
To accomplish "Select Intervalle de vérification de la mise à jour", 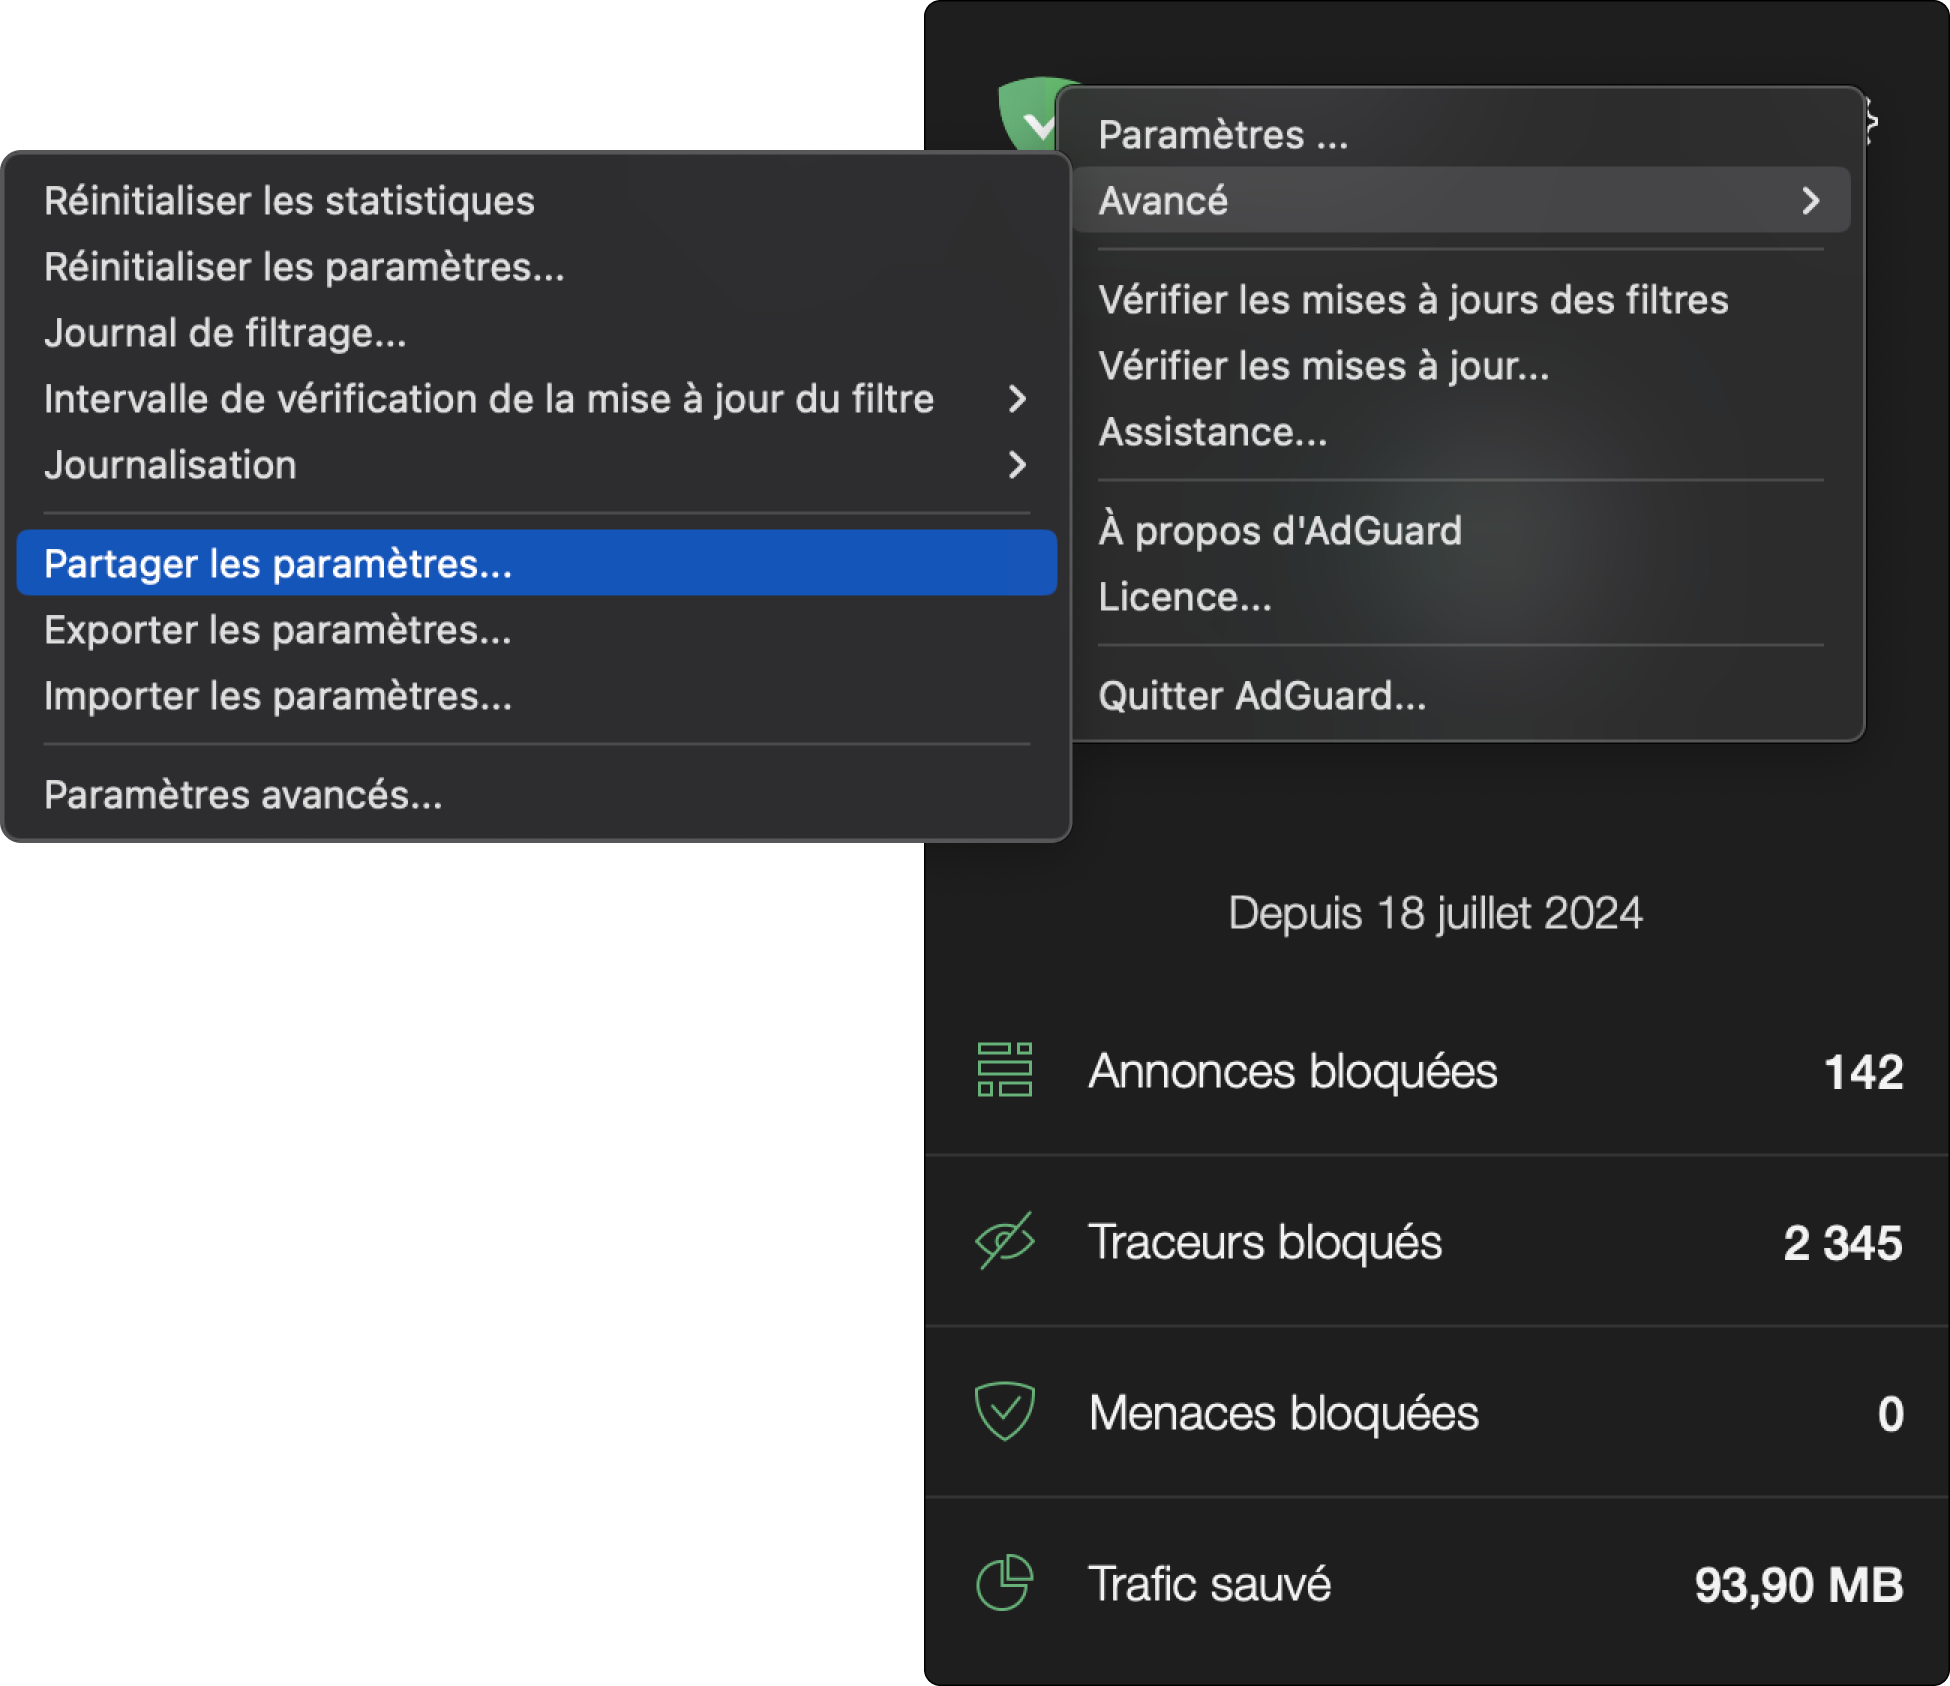I will [536, 399].
